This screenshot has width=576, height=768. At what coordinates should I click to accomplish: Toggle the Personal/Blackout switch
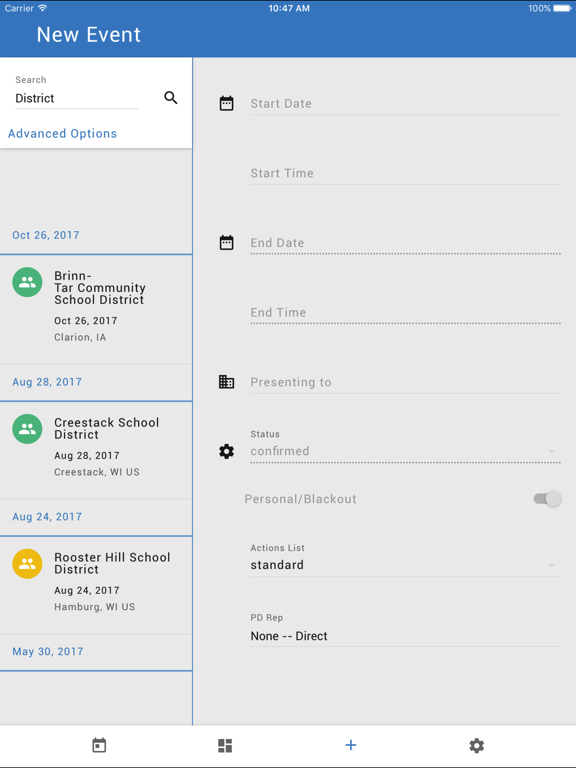[x=547, y=499]
